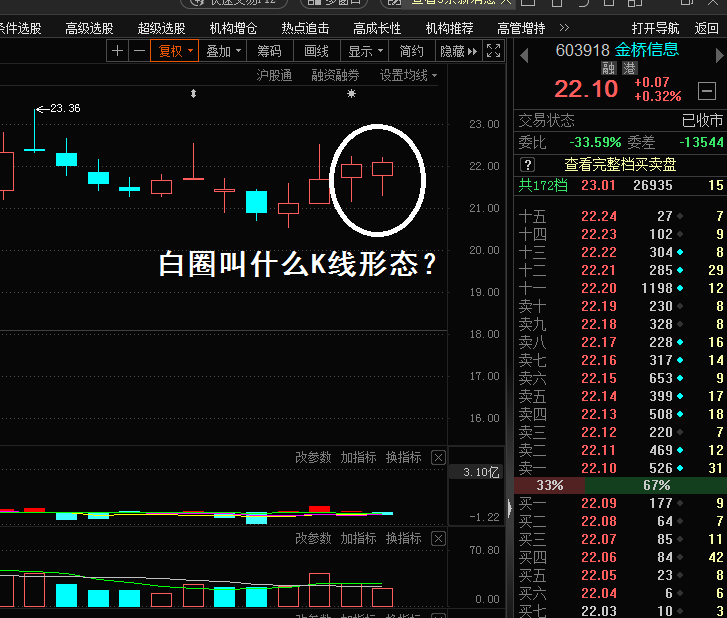Expand more tabs with double chevron
Viewport: 727px width, 618px height.
(564, 28)
